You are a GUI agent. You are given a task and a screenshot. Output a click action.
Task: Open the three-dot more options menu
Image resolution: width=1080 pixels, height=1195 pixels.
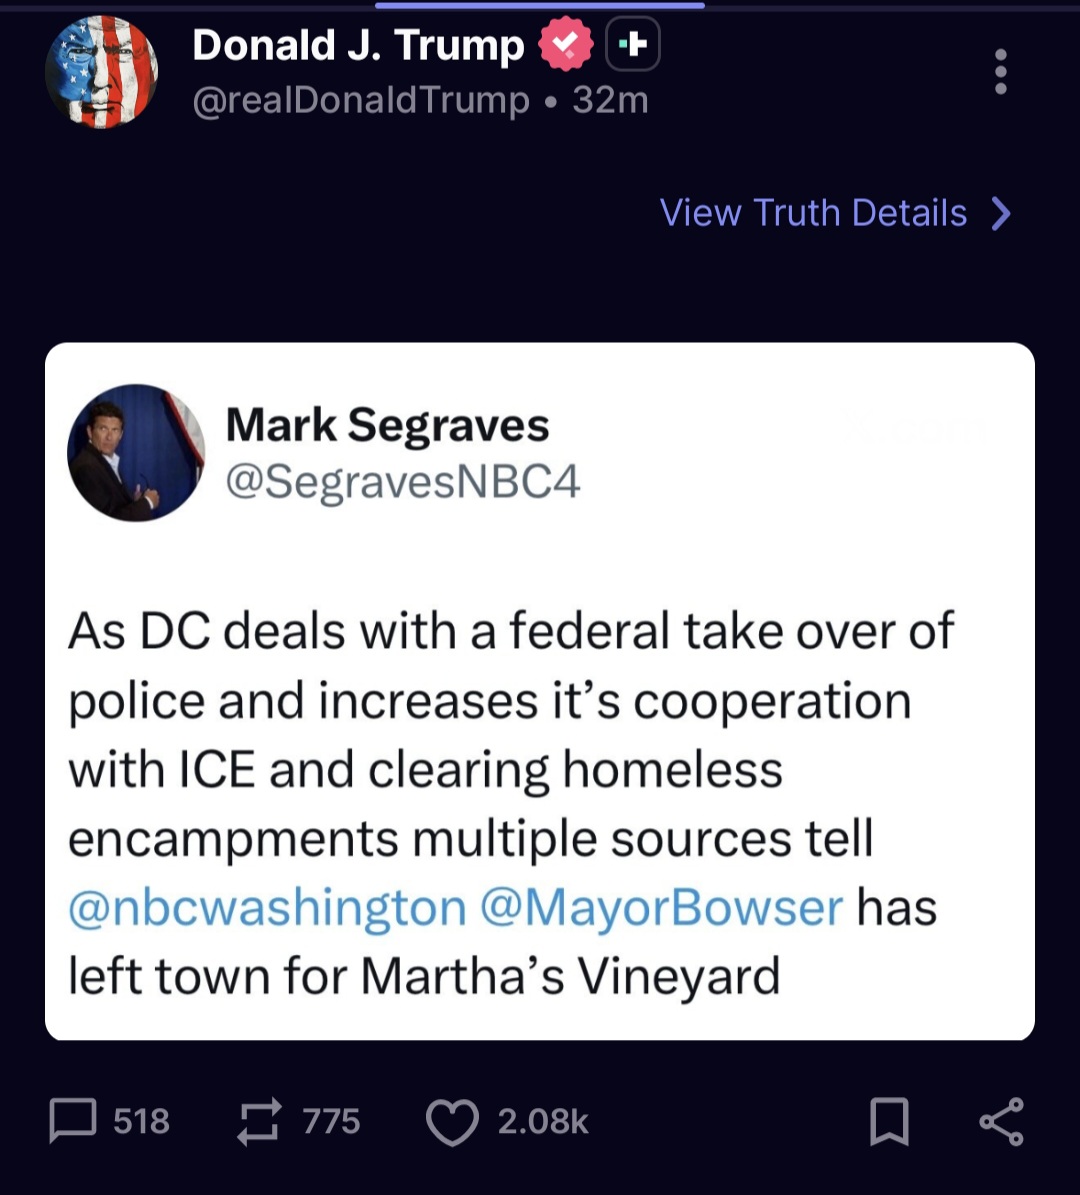click(1000, 72)
